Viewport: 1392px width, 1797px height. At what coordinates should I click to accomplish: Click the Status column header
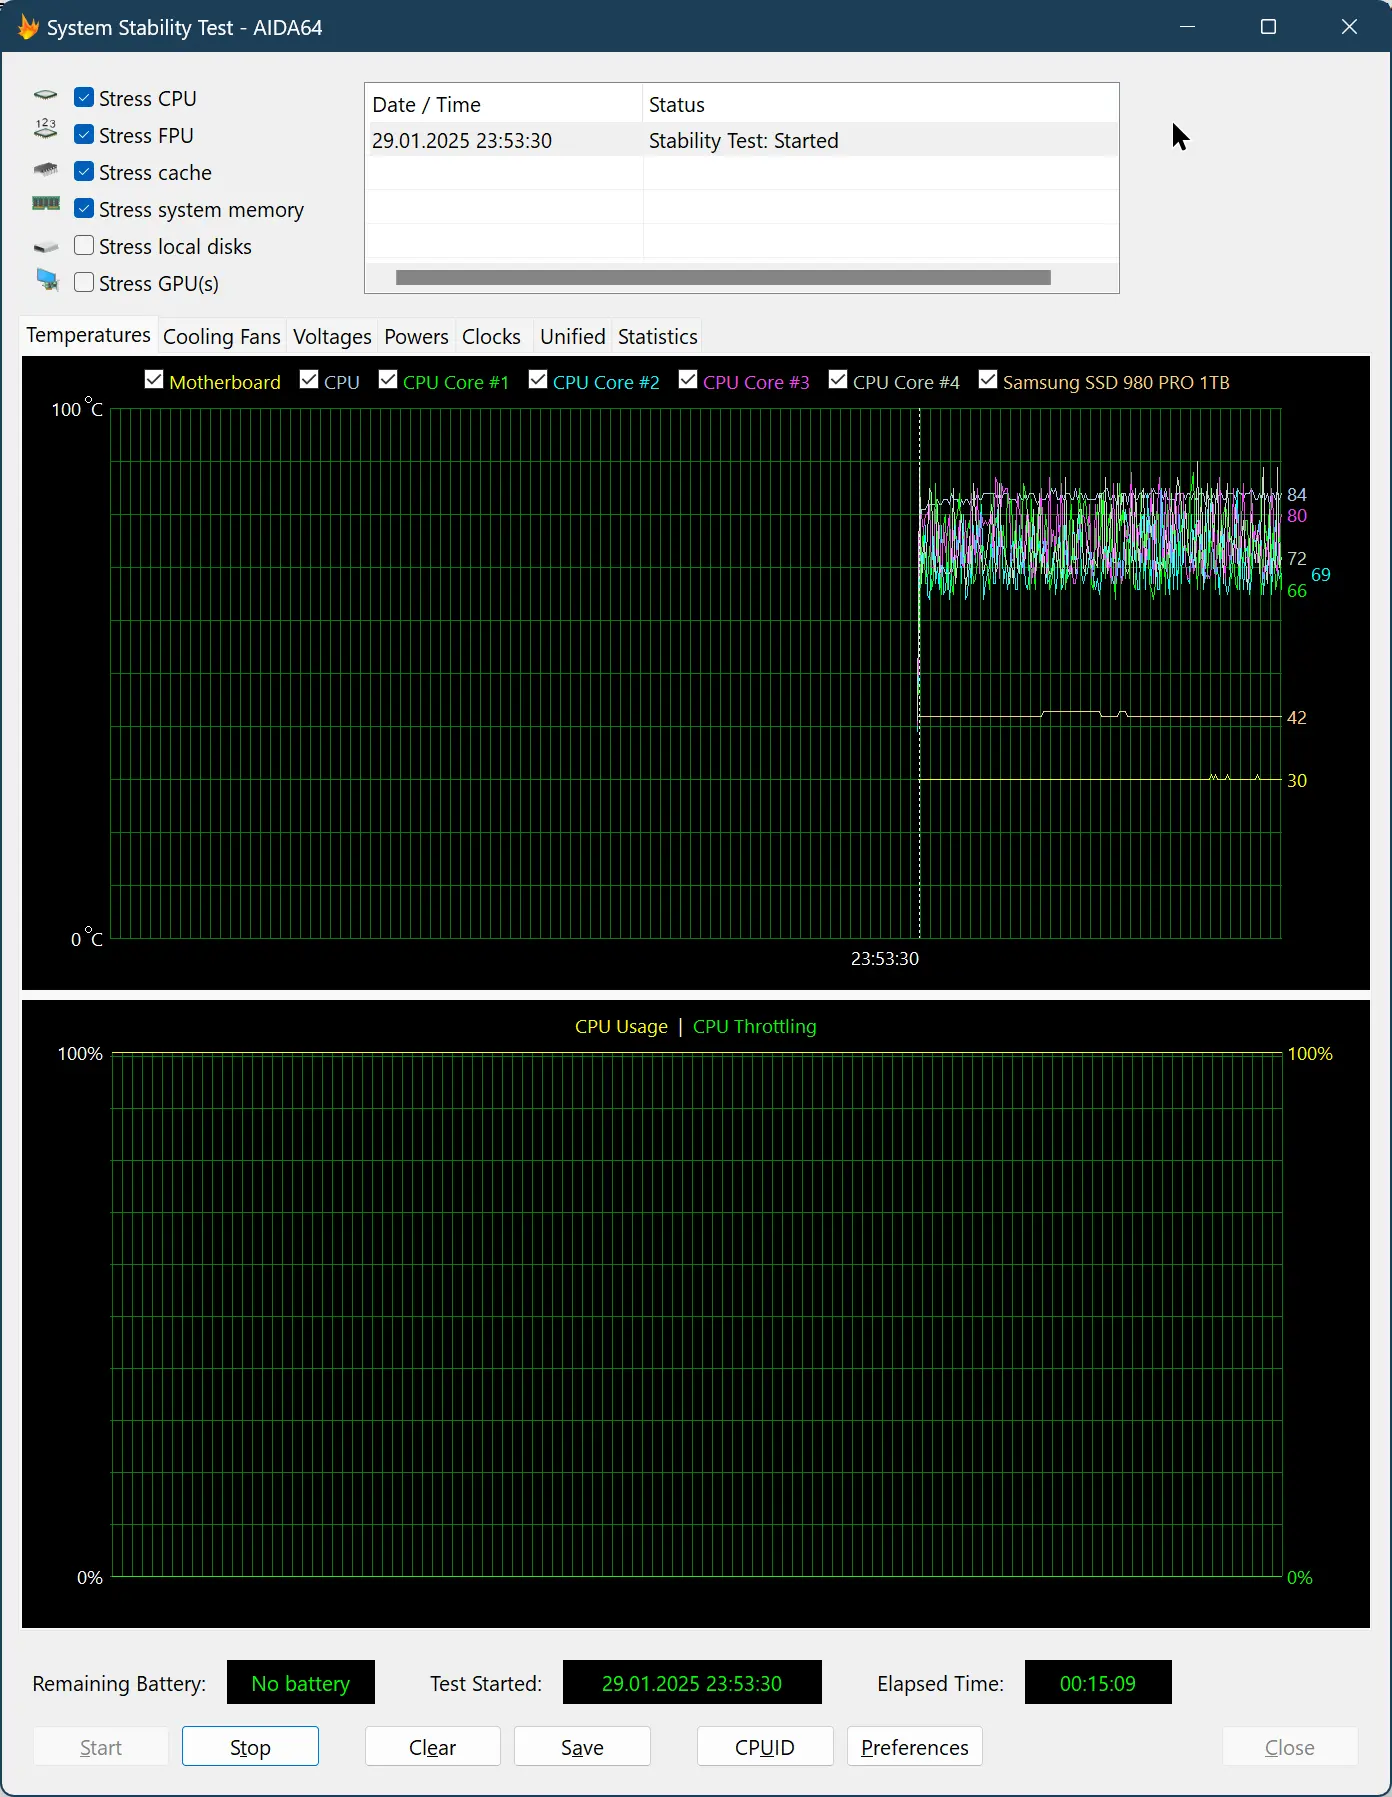880,104
